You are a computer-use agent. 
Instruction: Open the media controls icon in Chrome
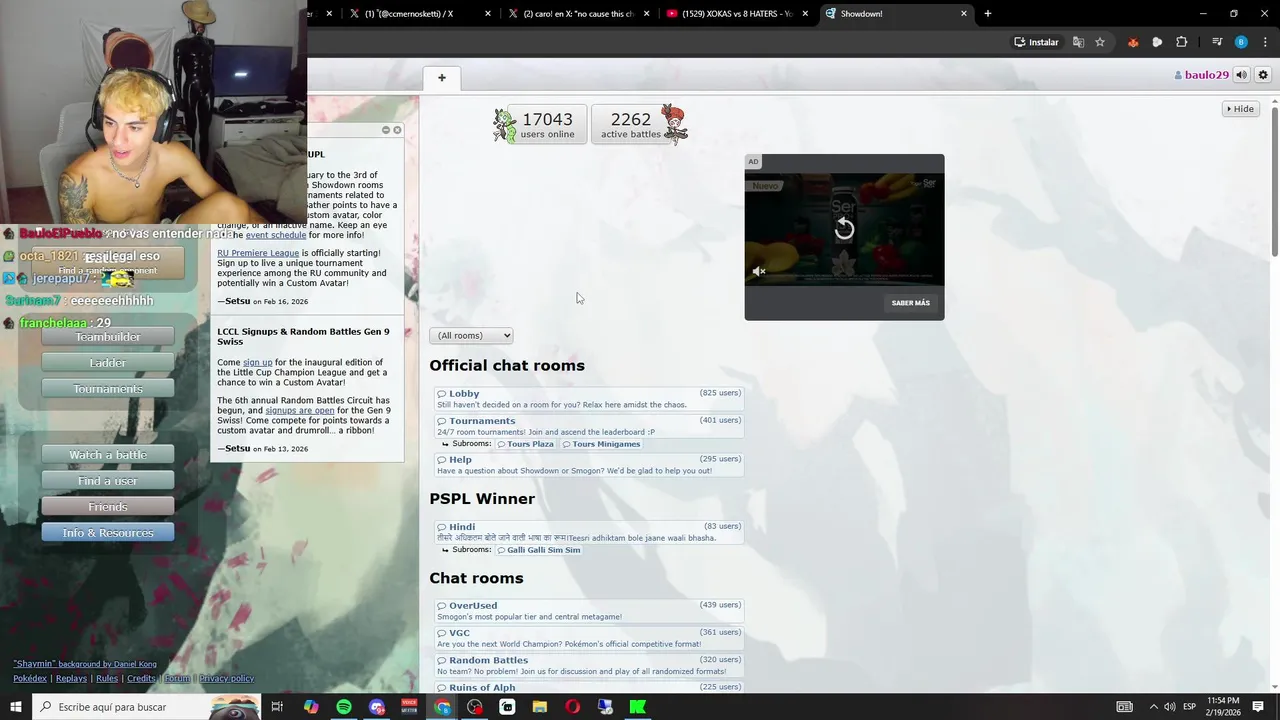tap(1217, 42)
